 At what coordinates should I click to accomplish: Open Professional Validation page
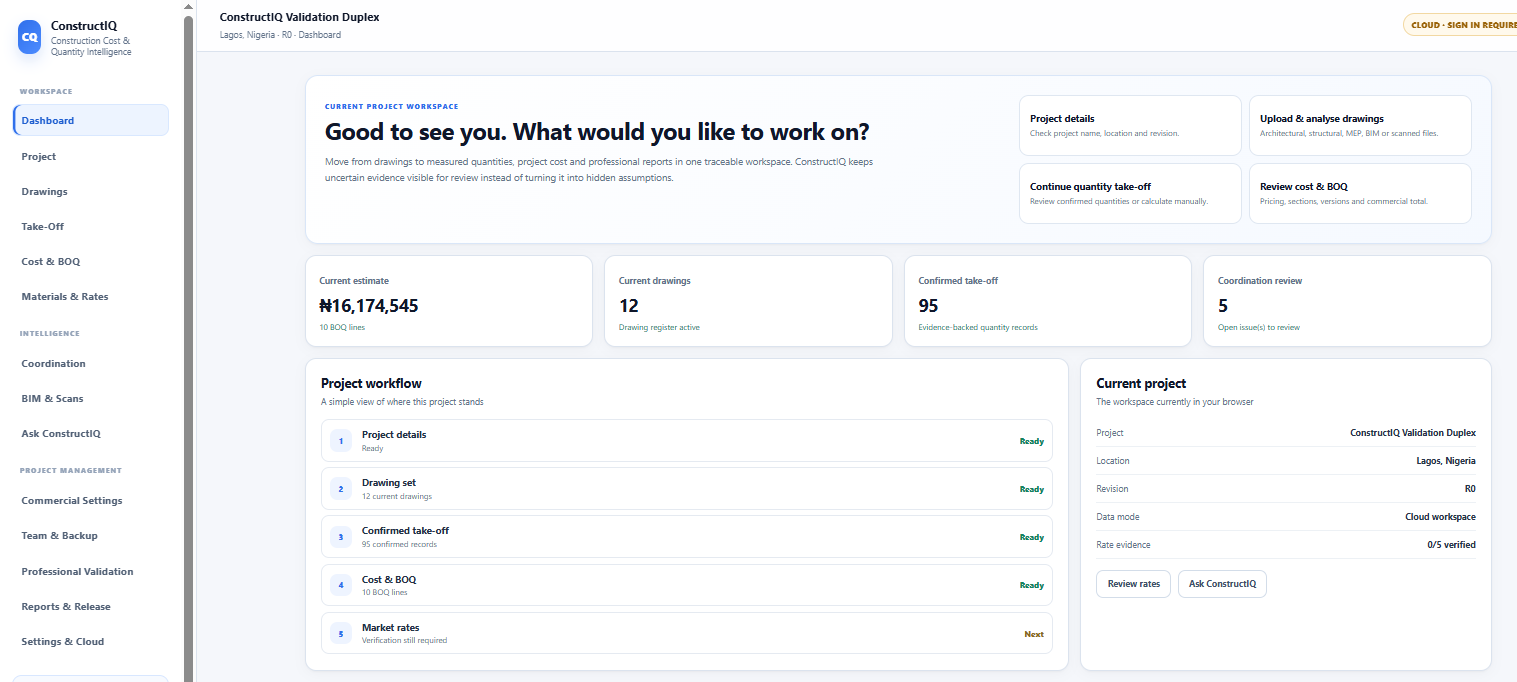coord(91,571)
